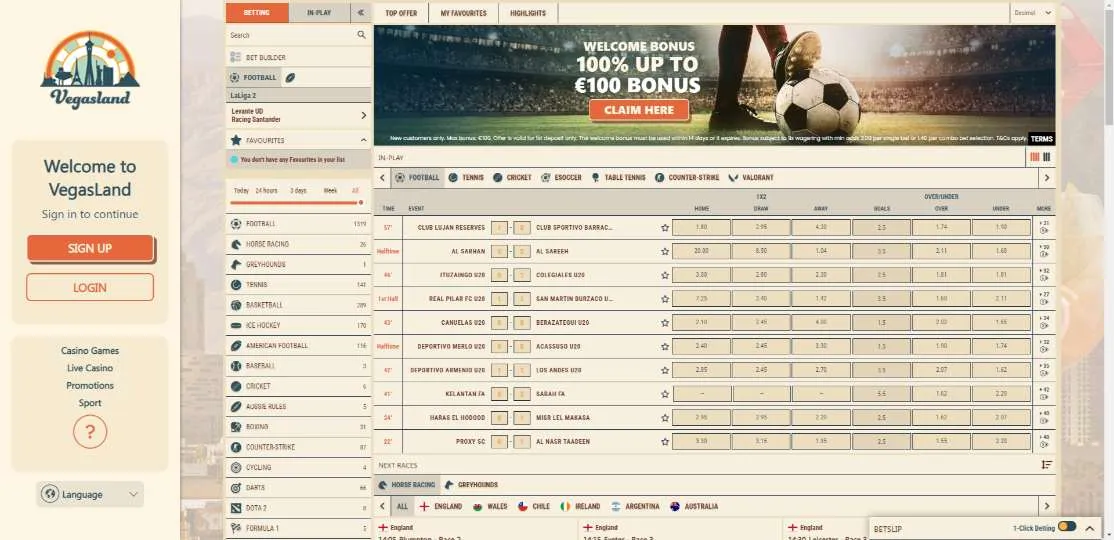
Task: Open Basketball in sports list
Action: (x=298, y=305)
